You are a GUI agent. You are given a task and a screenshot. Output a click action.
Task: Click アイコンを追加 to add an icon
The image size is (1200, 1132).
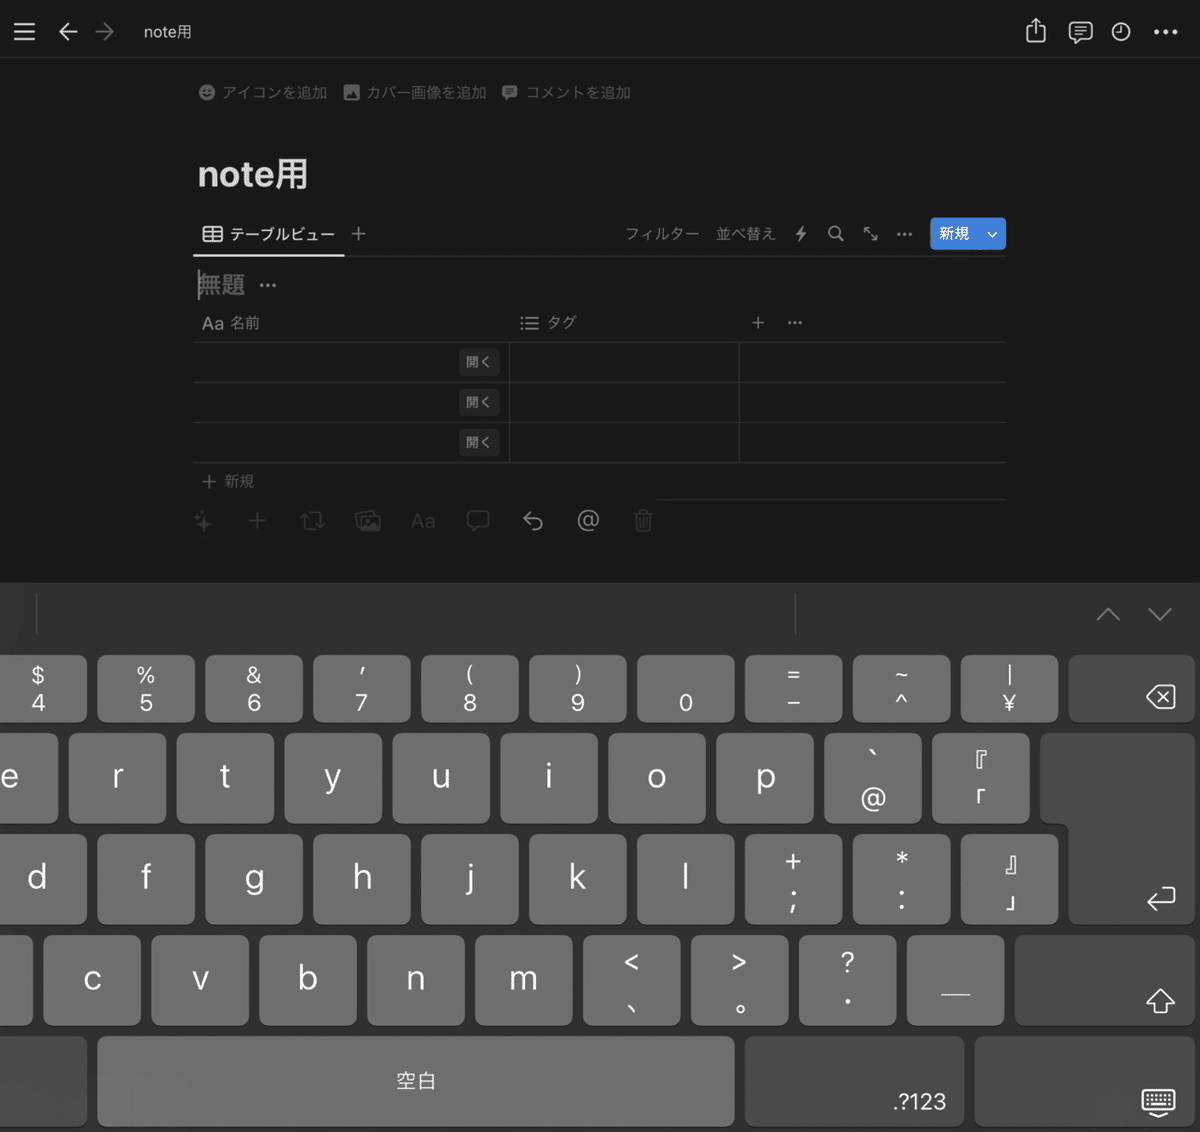[x=263, y=92]
